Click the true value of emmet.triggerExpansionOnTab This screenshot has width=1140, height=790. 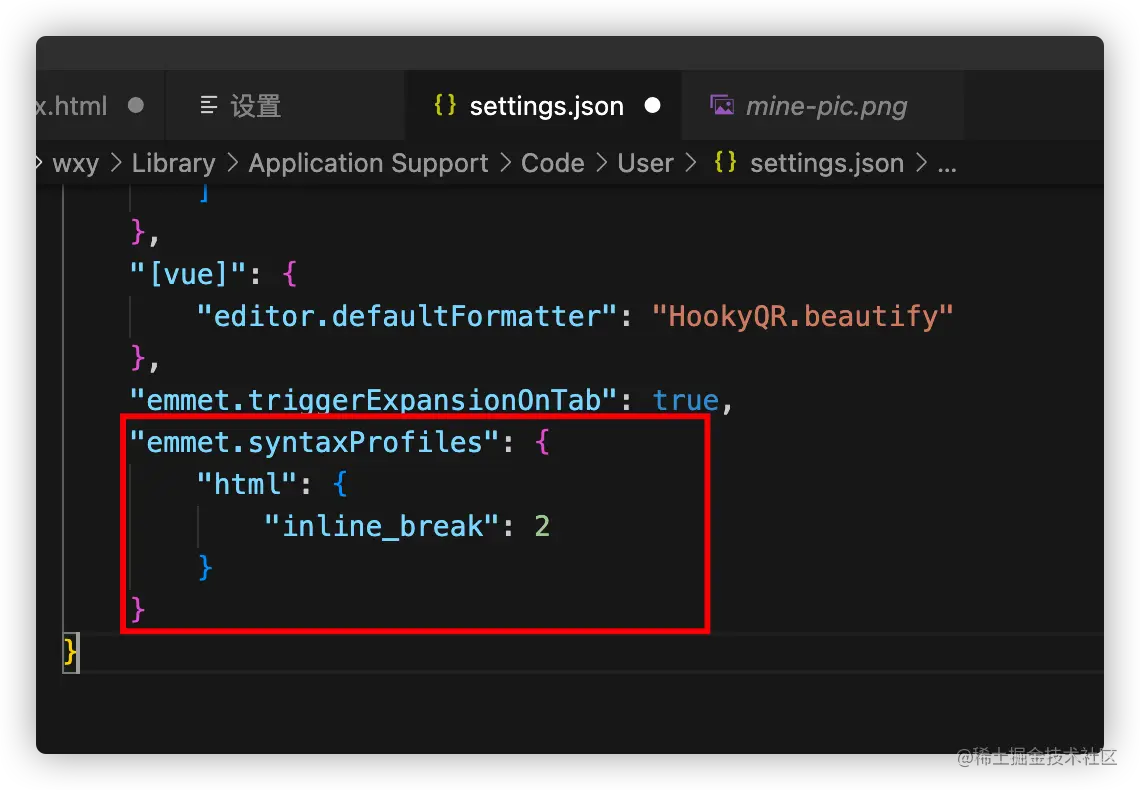(x=685, y=400)
